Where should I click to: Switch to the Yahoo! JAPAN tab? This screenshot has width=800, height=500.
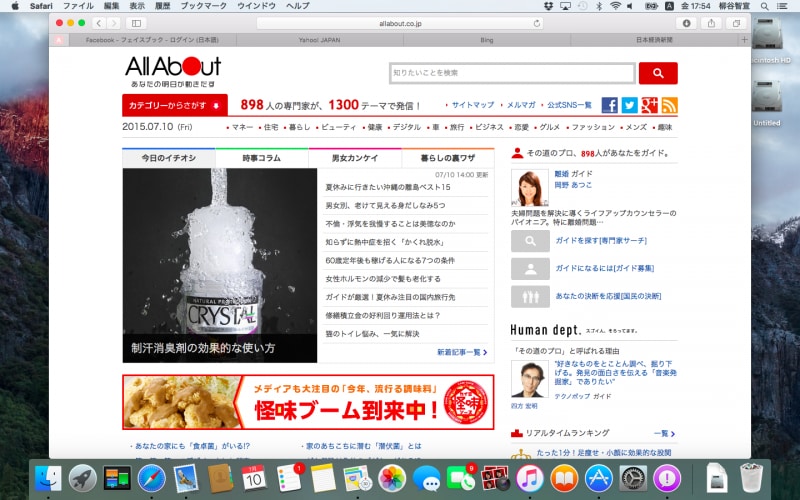click(x=319, y=40)
